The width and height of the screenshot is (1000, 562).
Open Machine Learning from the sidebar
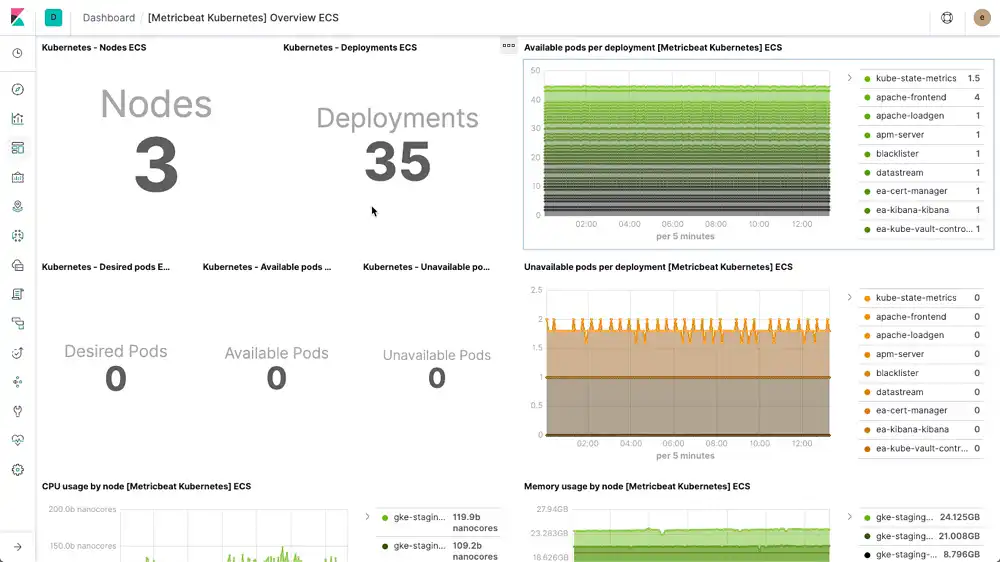click(x=17, y=236)
